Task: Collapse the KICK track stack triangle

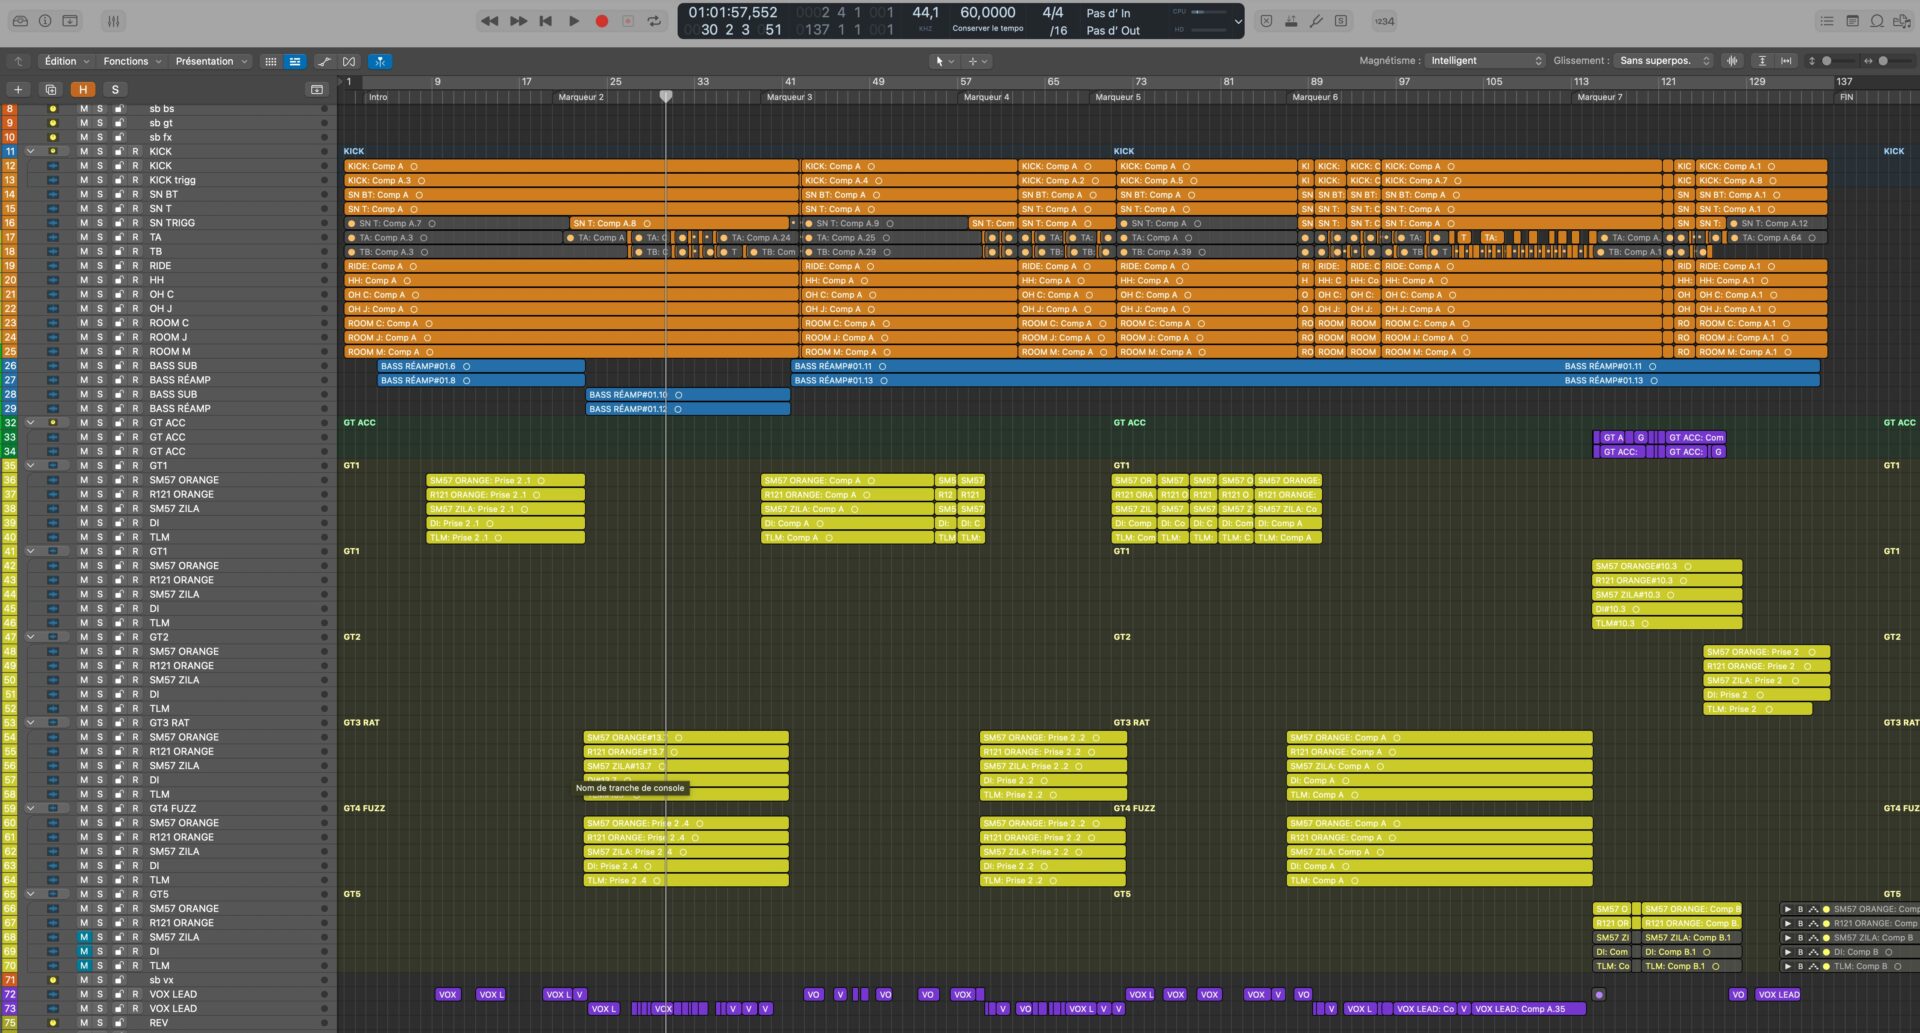Action: pos(30,152)
